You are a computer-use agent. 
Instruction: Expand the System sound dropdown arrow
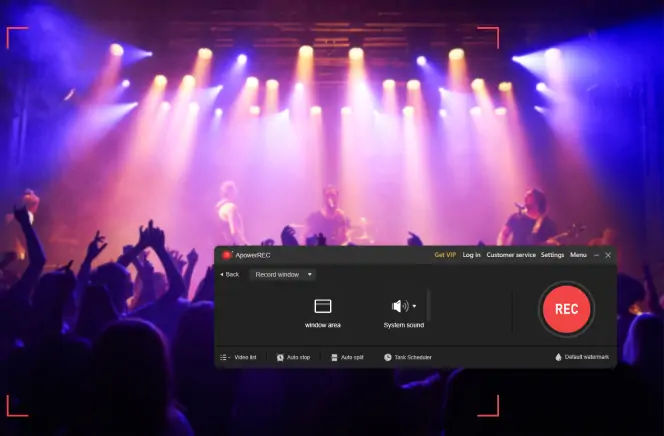tap(414, 306)
